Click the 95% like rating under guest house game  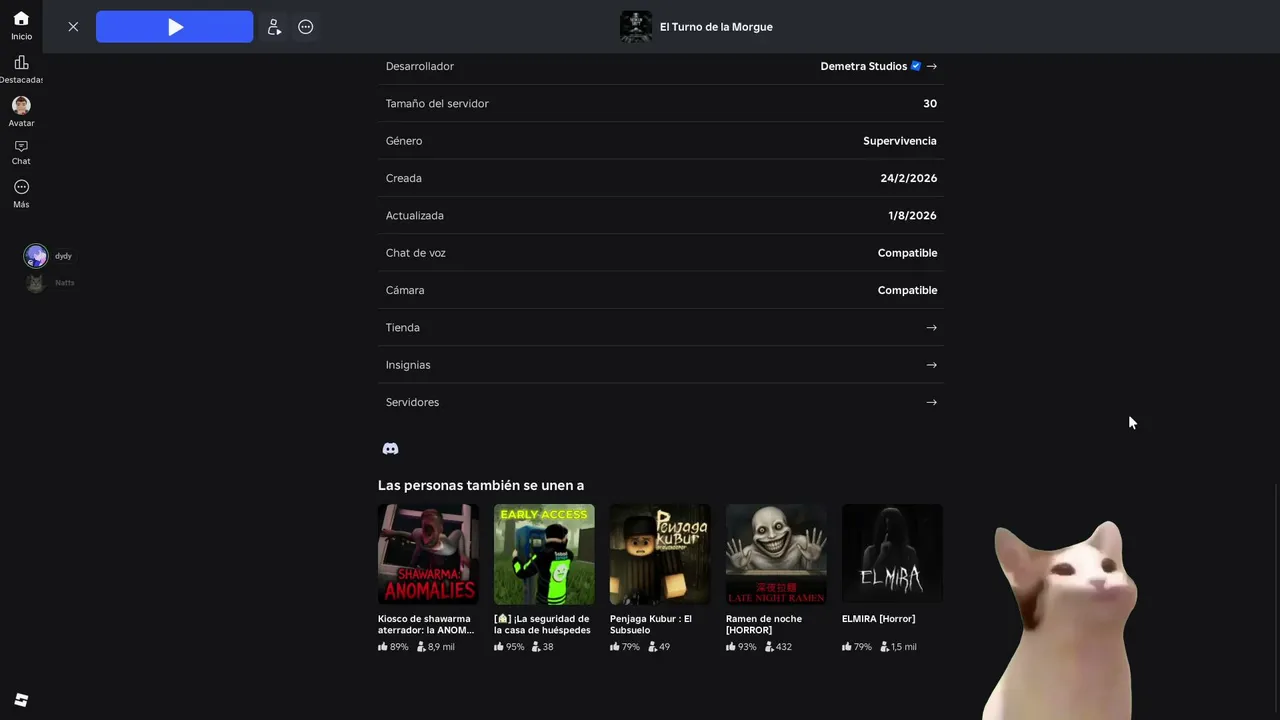tap(510, 647)
